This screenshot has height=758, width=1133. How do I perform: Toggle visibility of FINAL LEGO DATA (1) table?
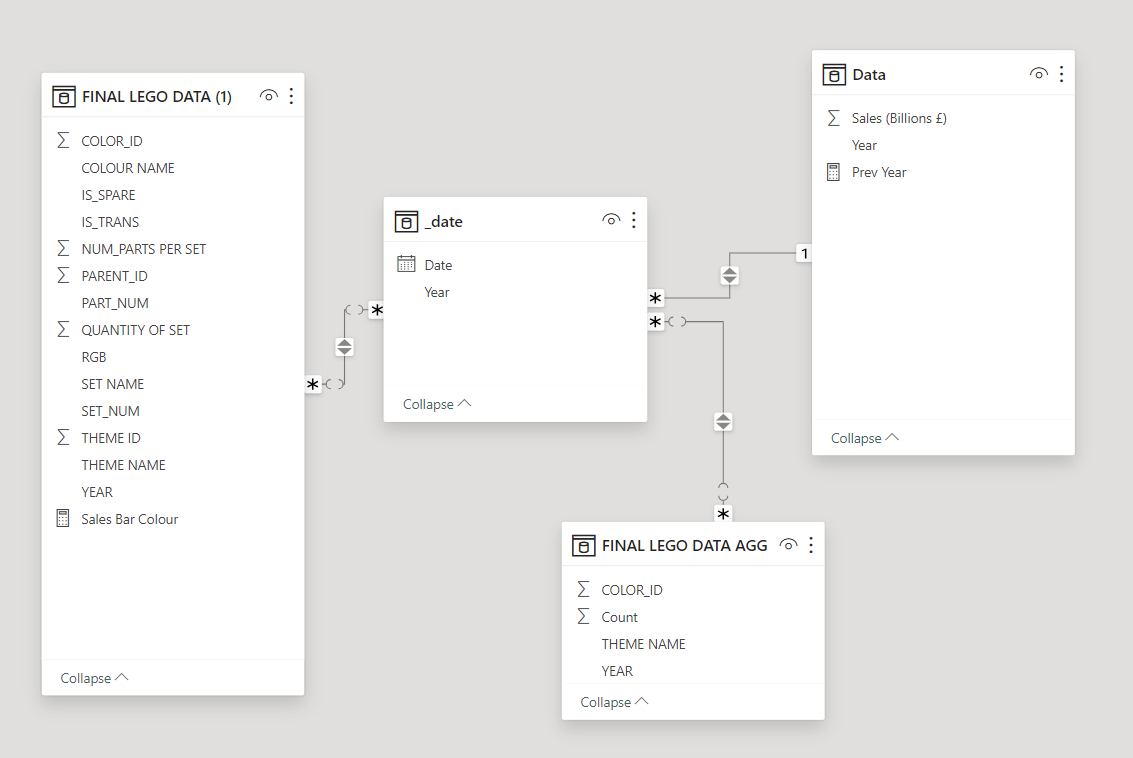[268, 95]
